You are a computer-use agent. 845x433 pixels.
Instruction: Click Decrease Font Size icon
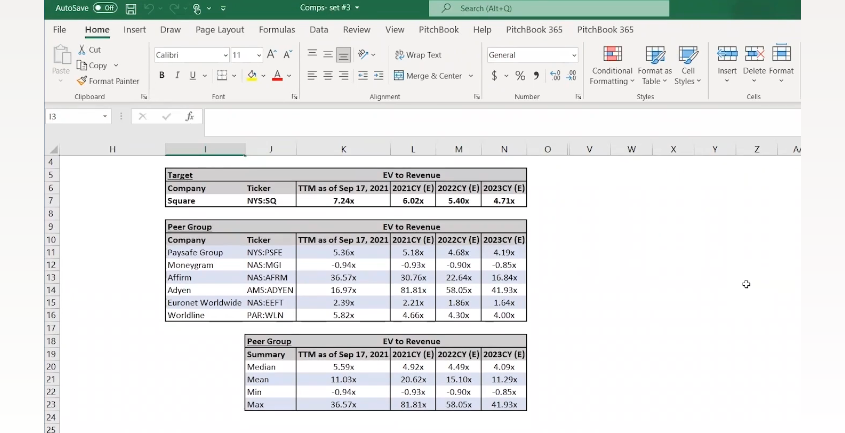tap(288, 54)
